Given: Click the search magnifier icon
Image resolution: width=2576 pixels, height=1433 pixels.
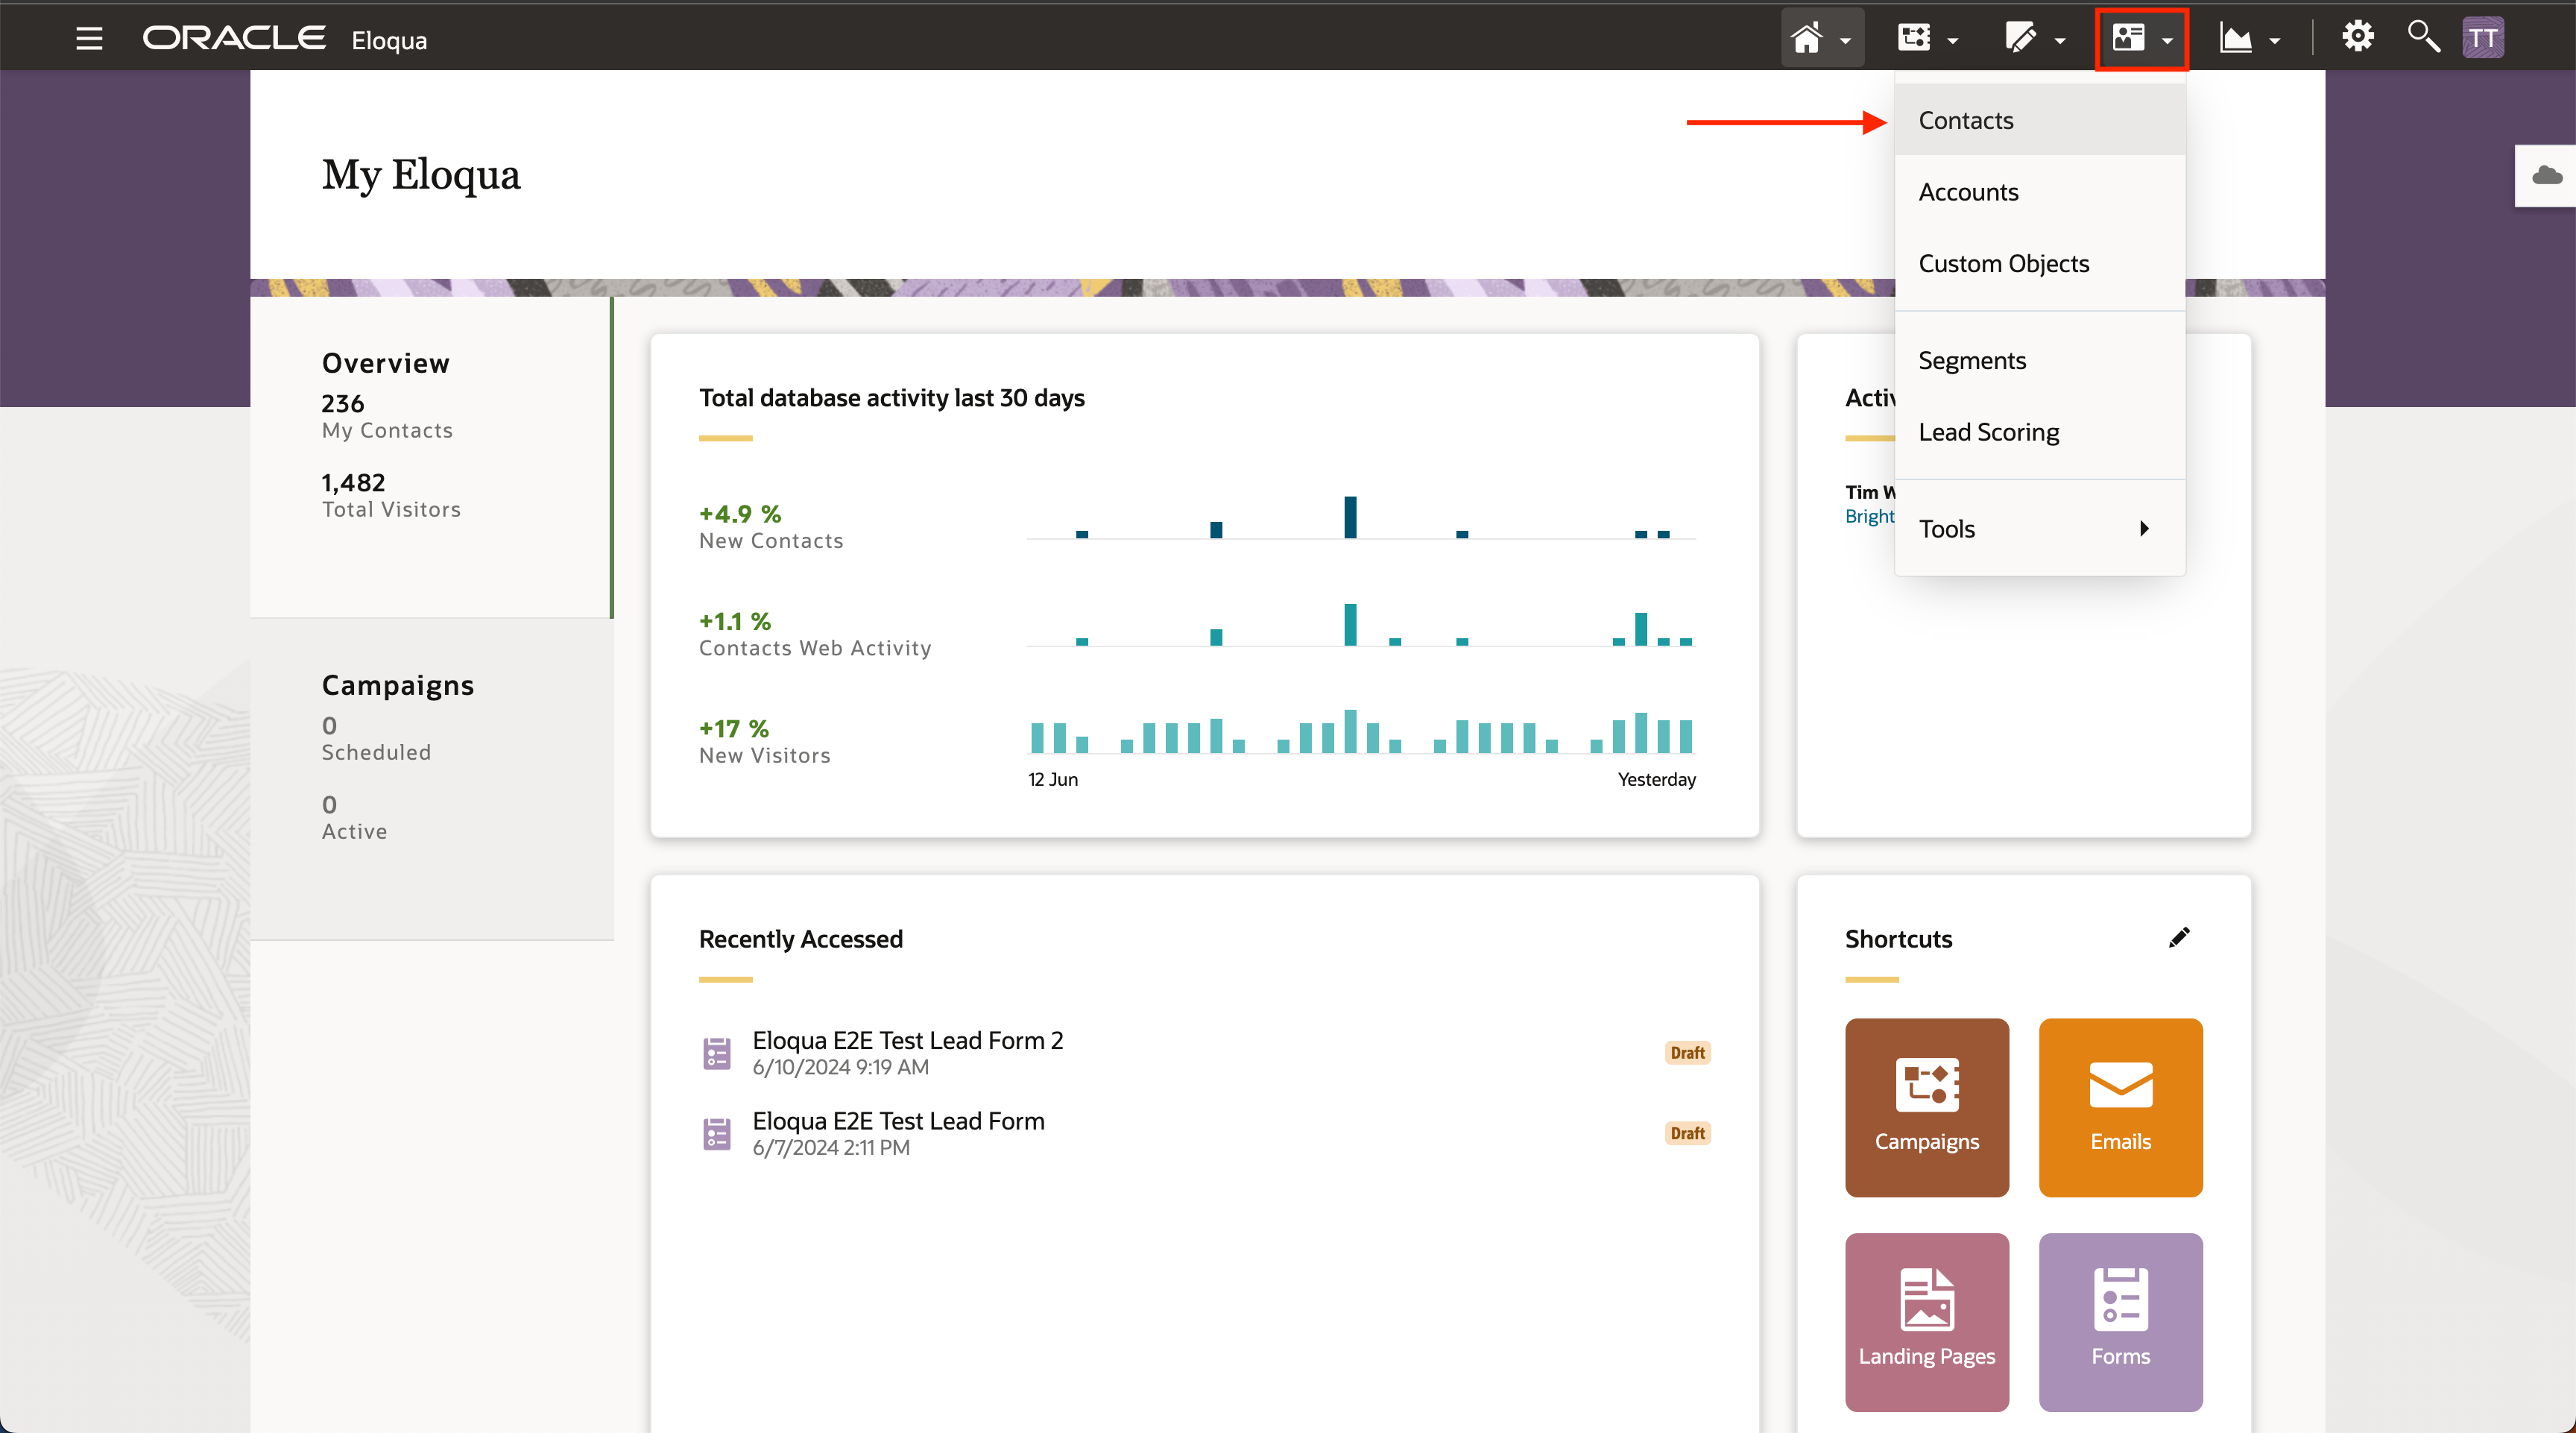Looking at the screenshot, I should (x=2423, y=37).
